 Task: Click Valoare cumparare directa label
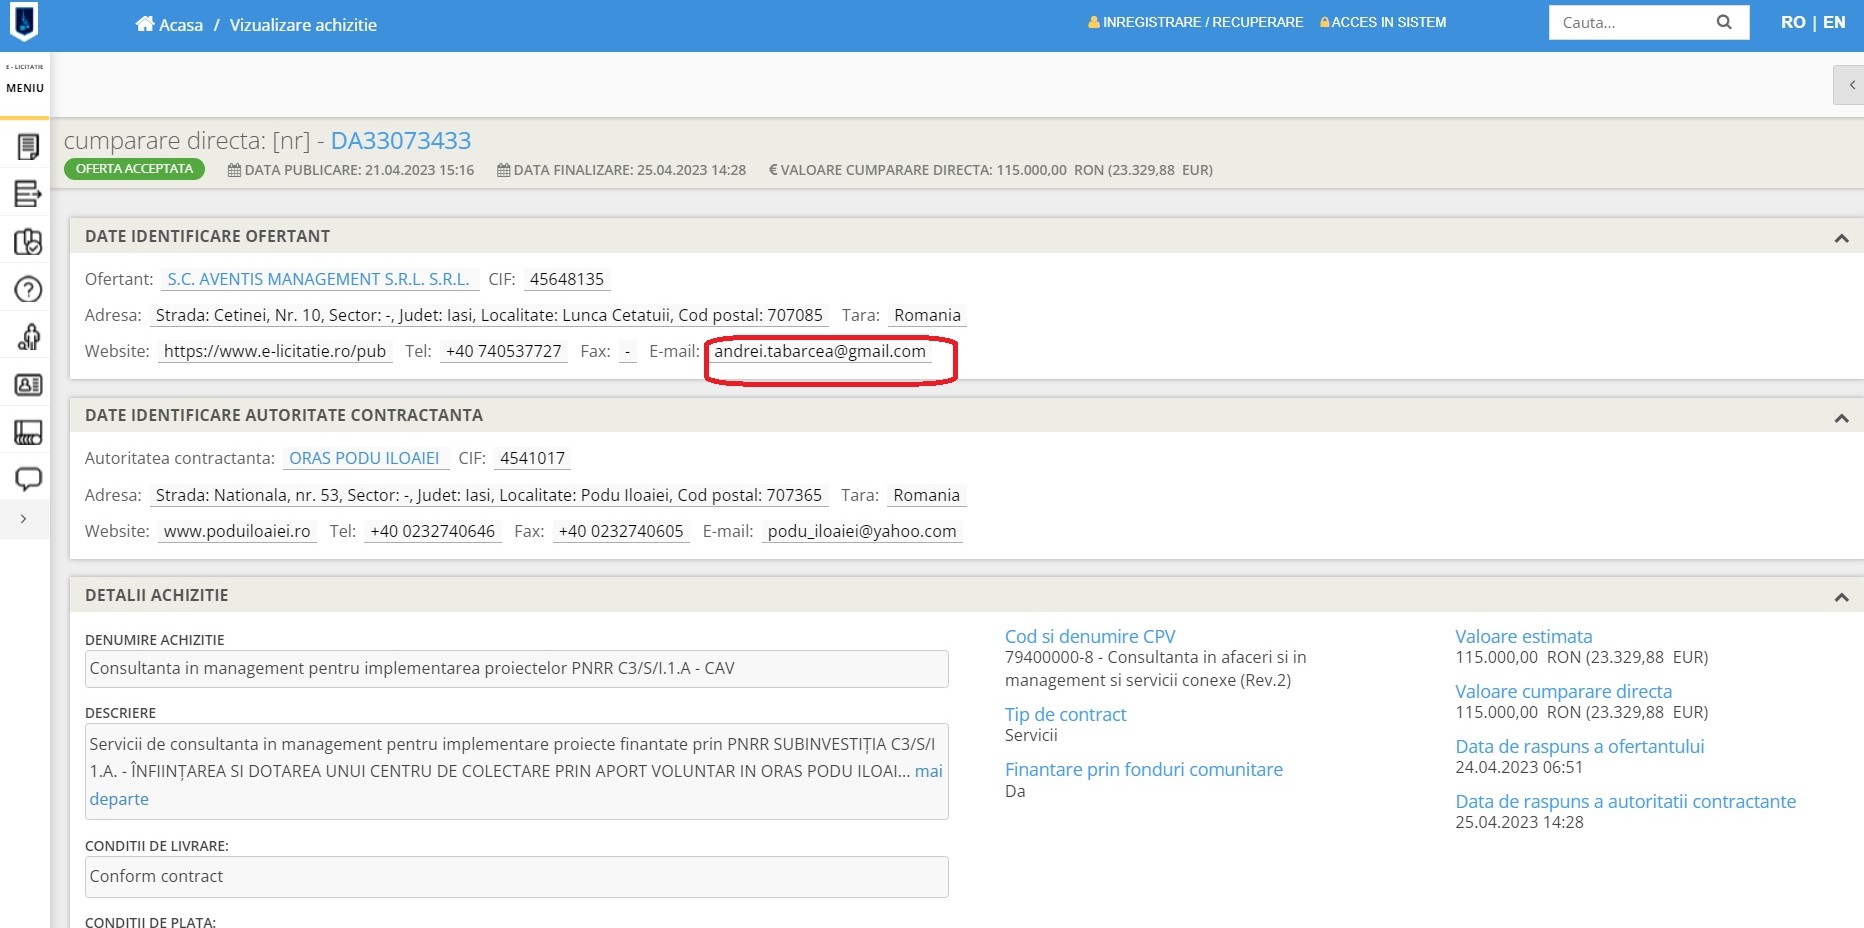[x=1563, y=691]
